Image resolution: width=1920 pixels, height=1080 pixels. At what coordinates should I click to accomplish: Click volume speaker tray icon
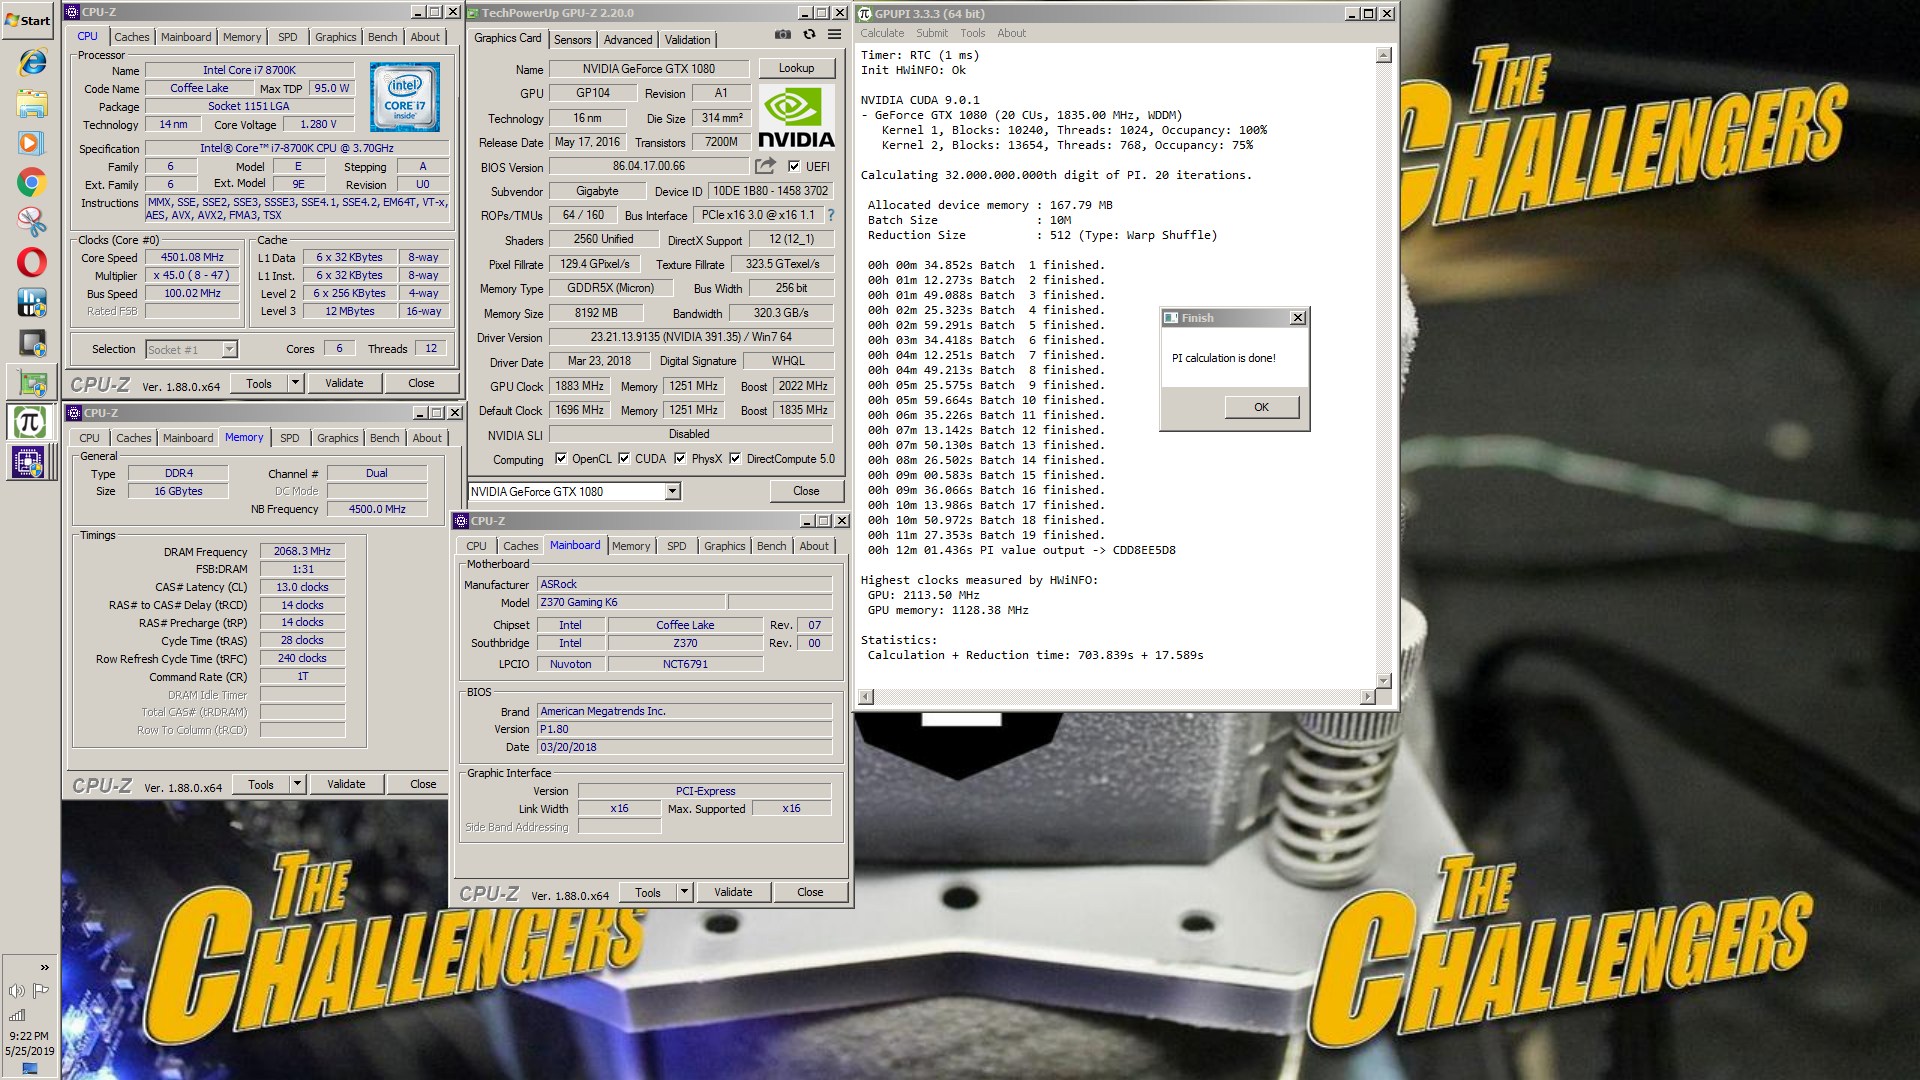coord(16,991)
